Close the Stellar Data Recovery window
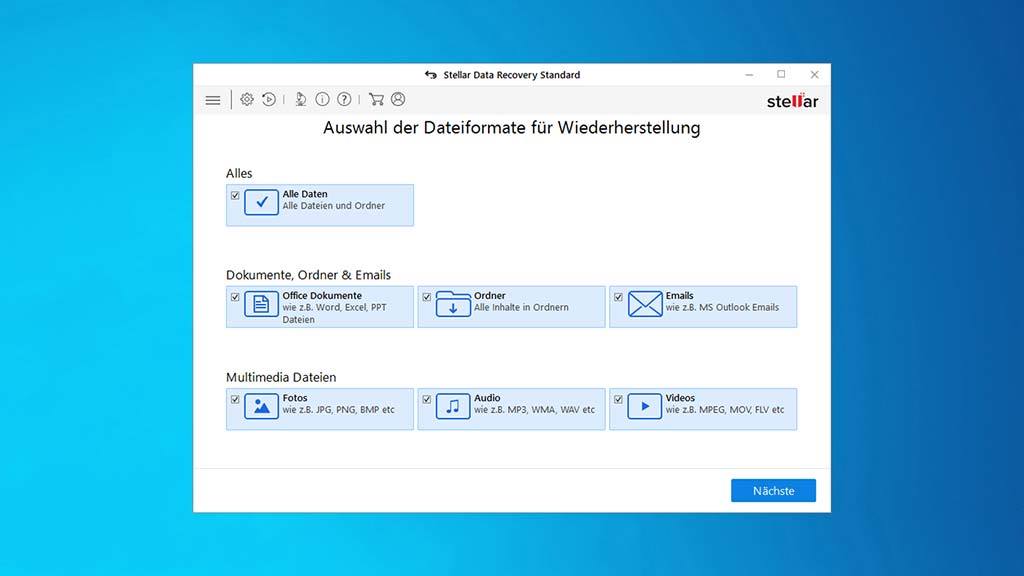 pos(814,74)
